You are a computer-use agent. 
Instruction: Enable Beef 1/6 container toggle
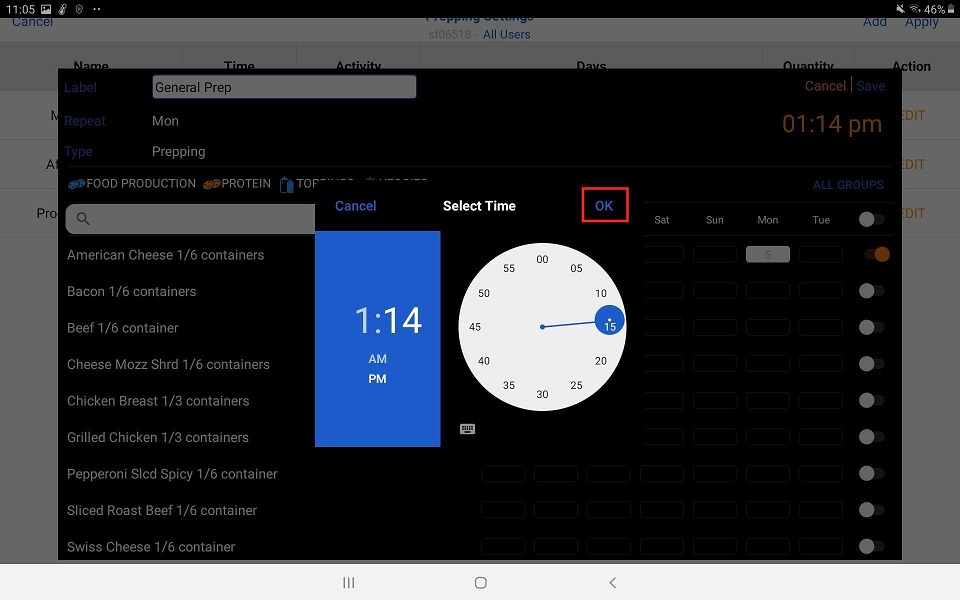click(x=871, y=327)
